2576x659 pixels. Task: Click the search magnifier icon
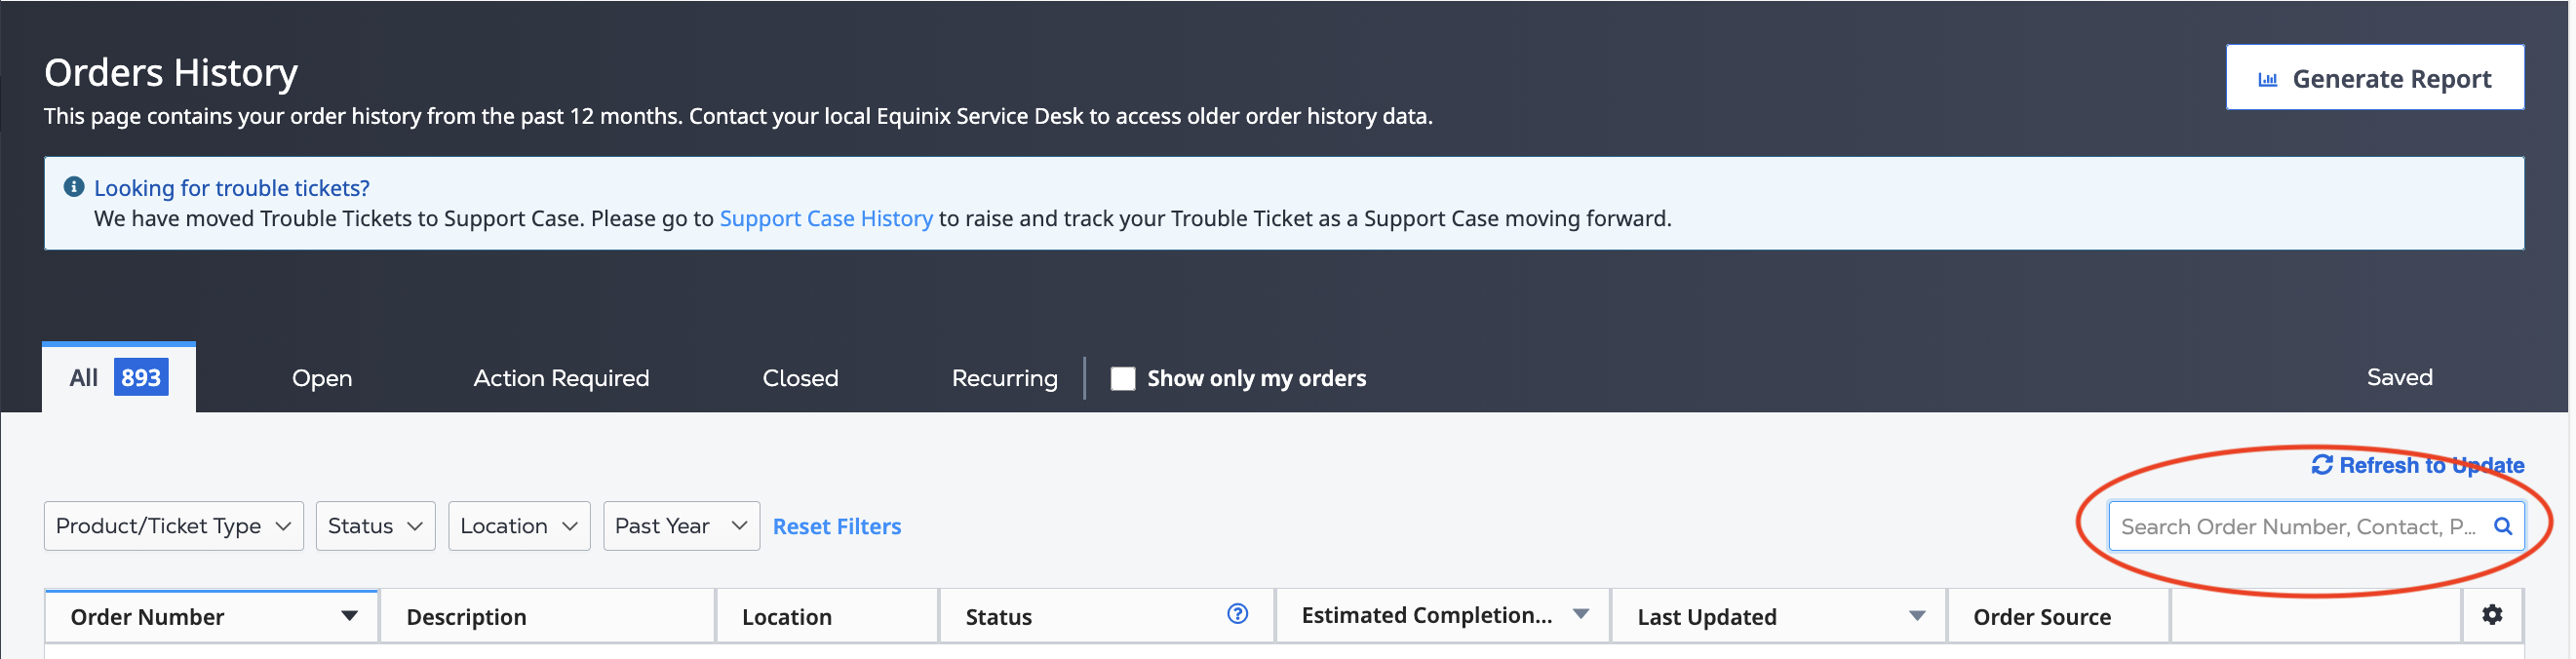click(2501, 526)
